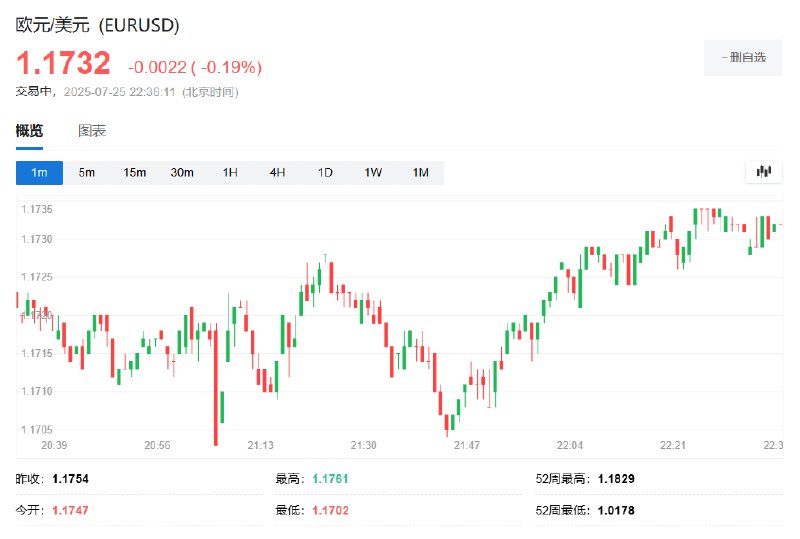Click the 交易中 trading status label
Screen dimensions: 800x539
point(34,91)
